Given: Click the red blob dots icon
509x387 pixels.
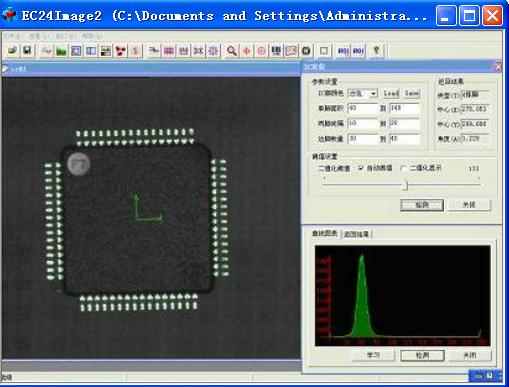Looking at the screenshot, I should pyautogui.click(x=121, y=51).
